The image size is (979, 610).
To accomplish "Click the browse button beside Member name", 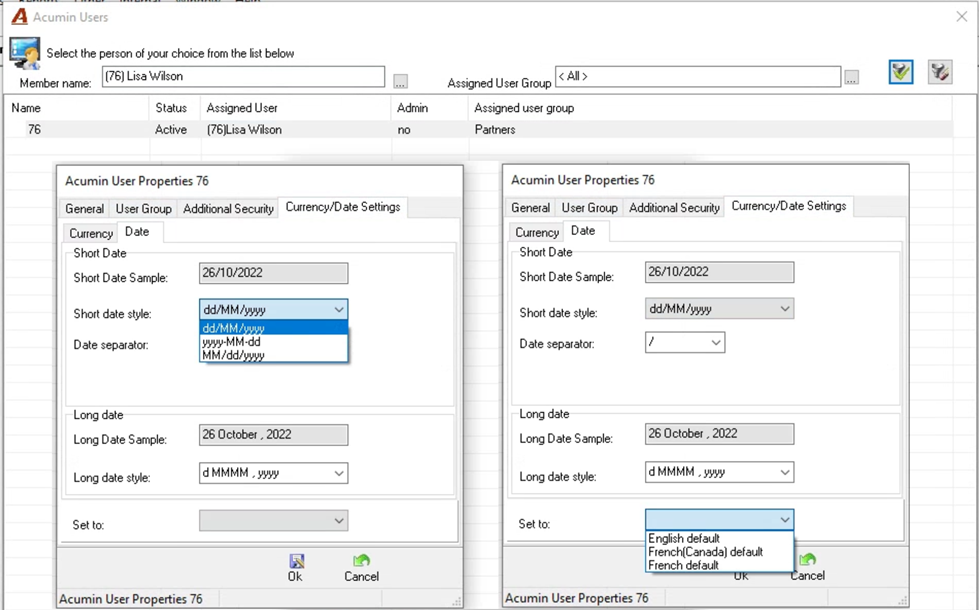I will coord(400,81).
